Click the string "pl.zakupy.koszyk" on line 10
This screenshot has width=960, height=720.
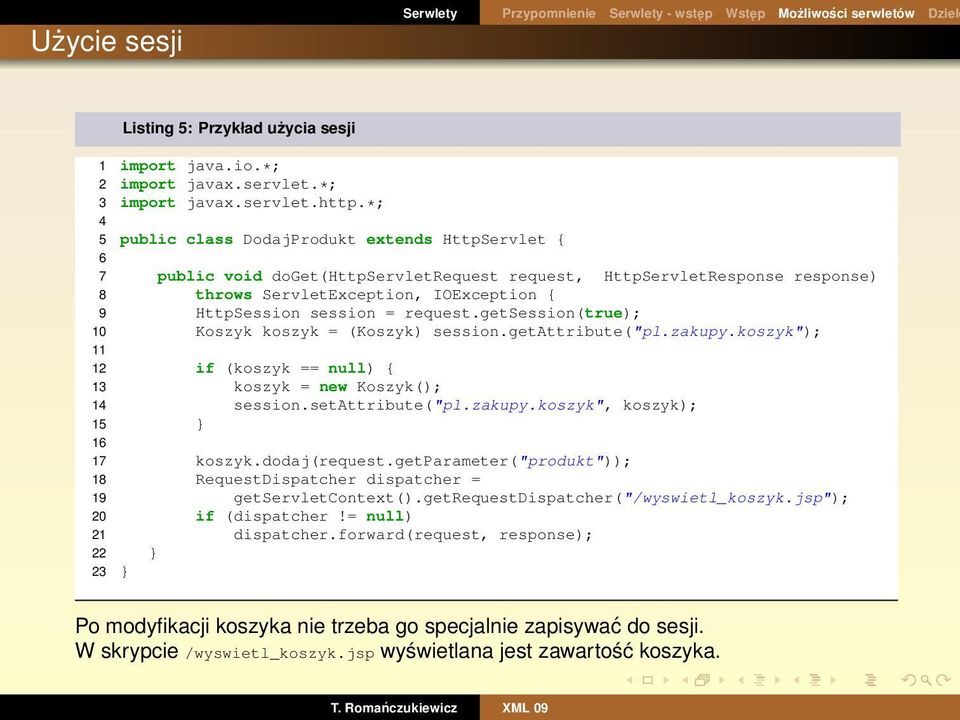coord(718,331)
